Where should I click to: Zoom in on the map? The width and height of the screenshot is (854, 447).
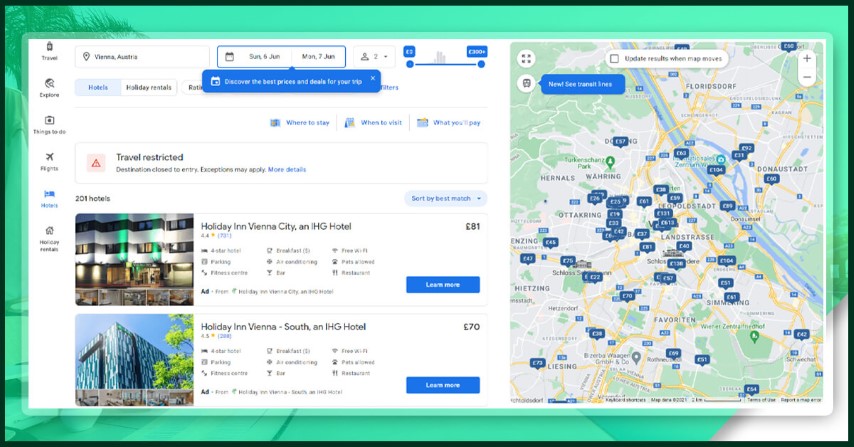pos(807,58)
